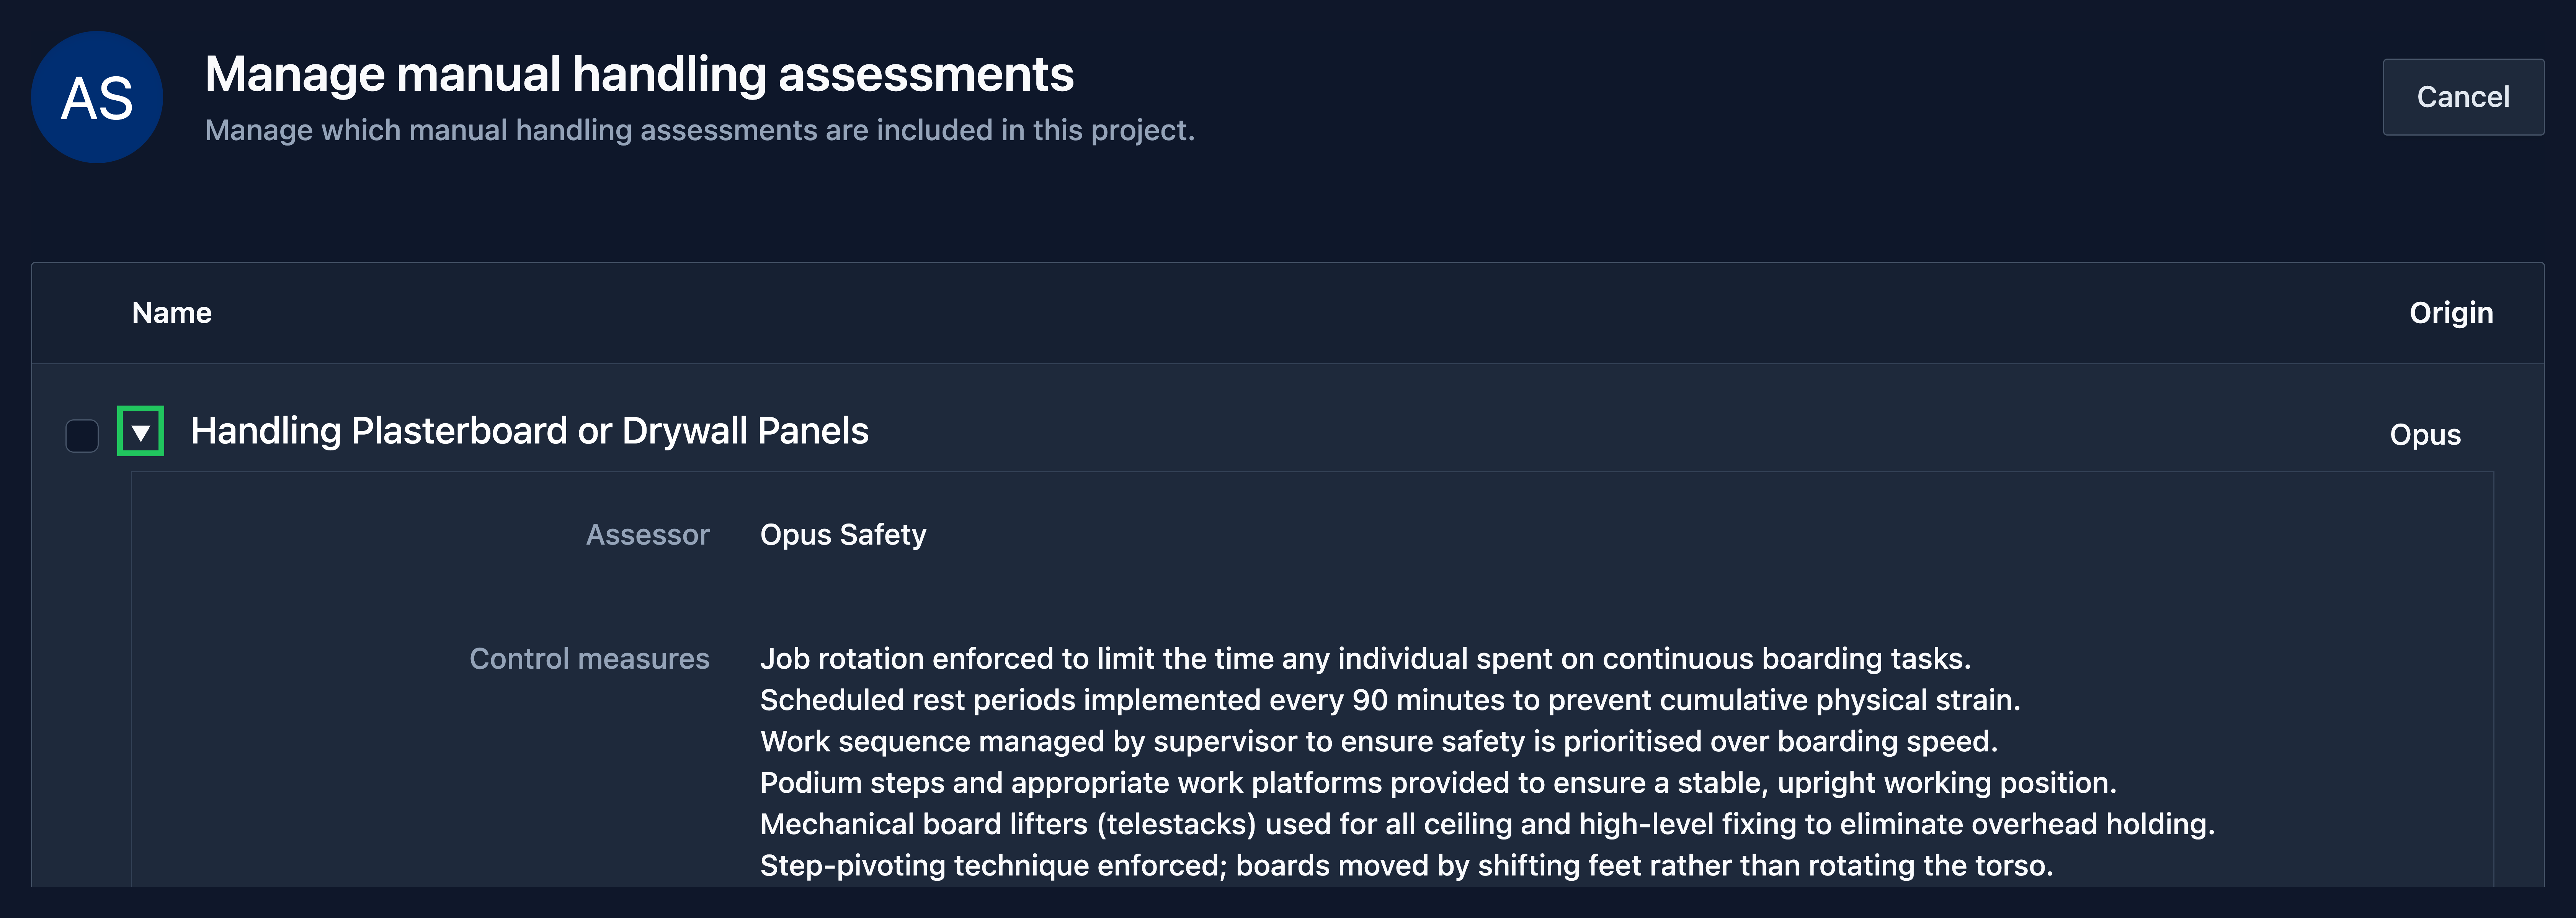Click the Step-pivoting technique measure line

point(1407,866)
